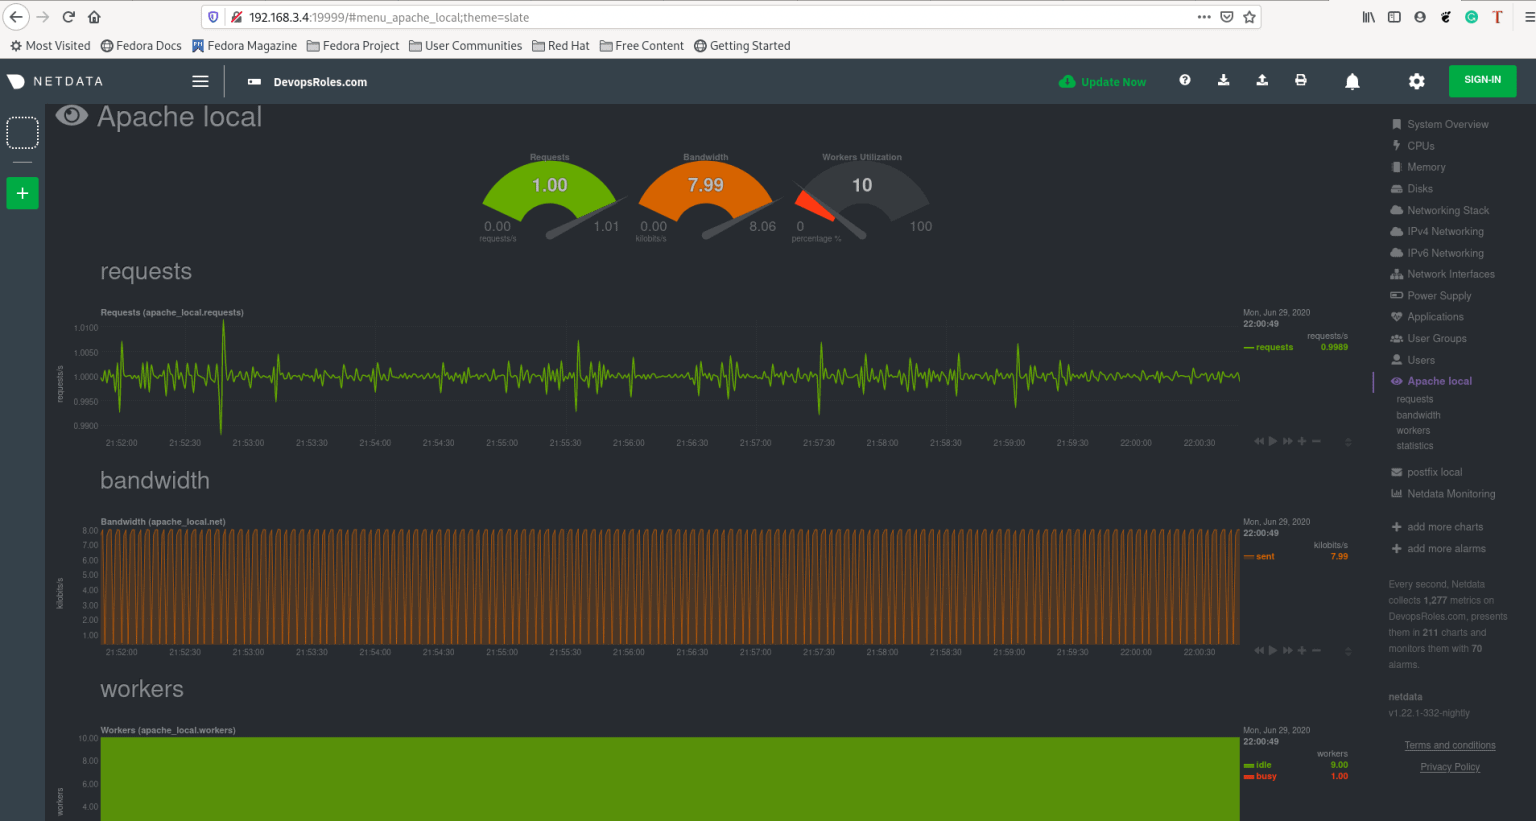Toggle the 'idle' workers dimension legend
Viewport: 1536px width, 821px height.
1263,765
